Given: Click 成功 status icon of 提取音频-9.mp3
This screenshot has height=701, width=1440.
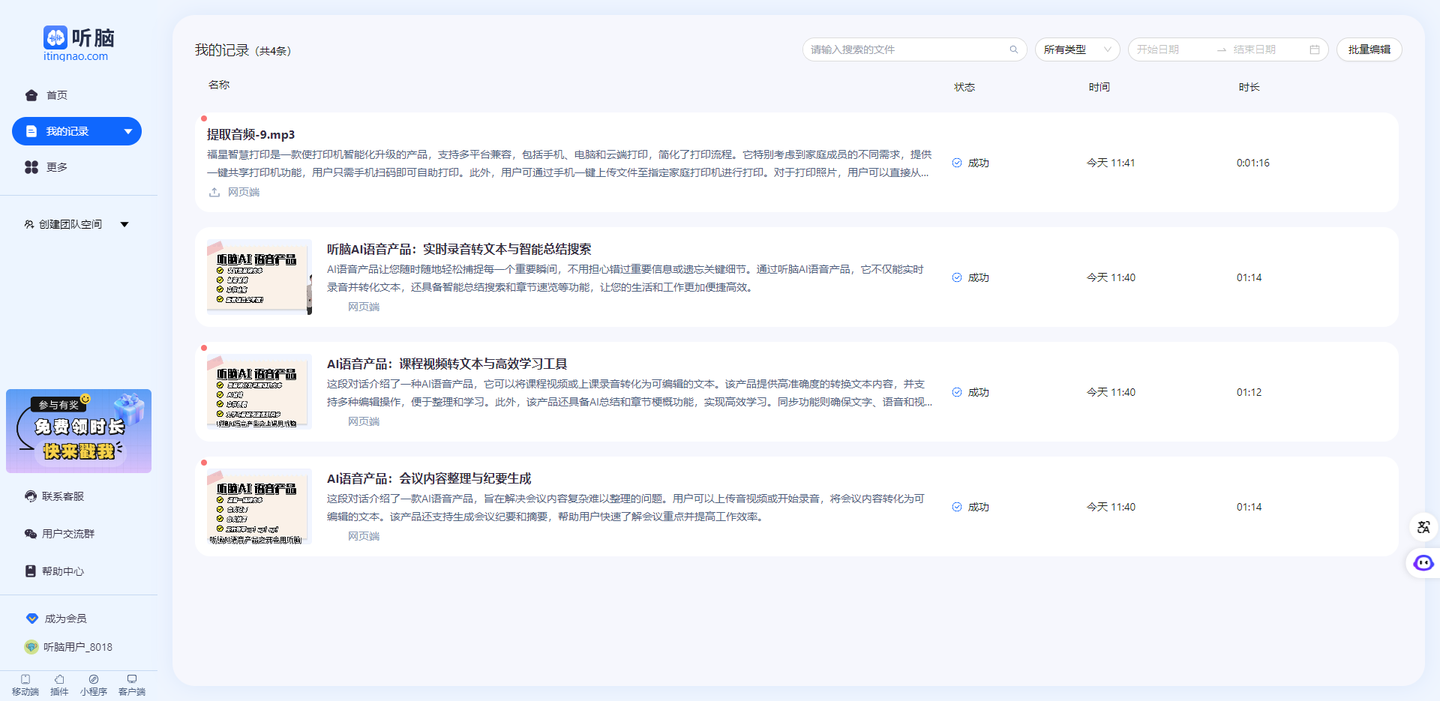Looking at the screenshot, I should [x=957, y=162].
